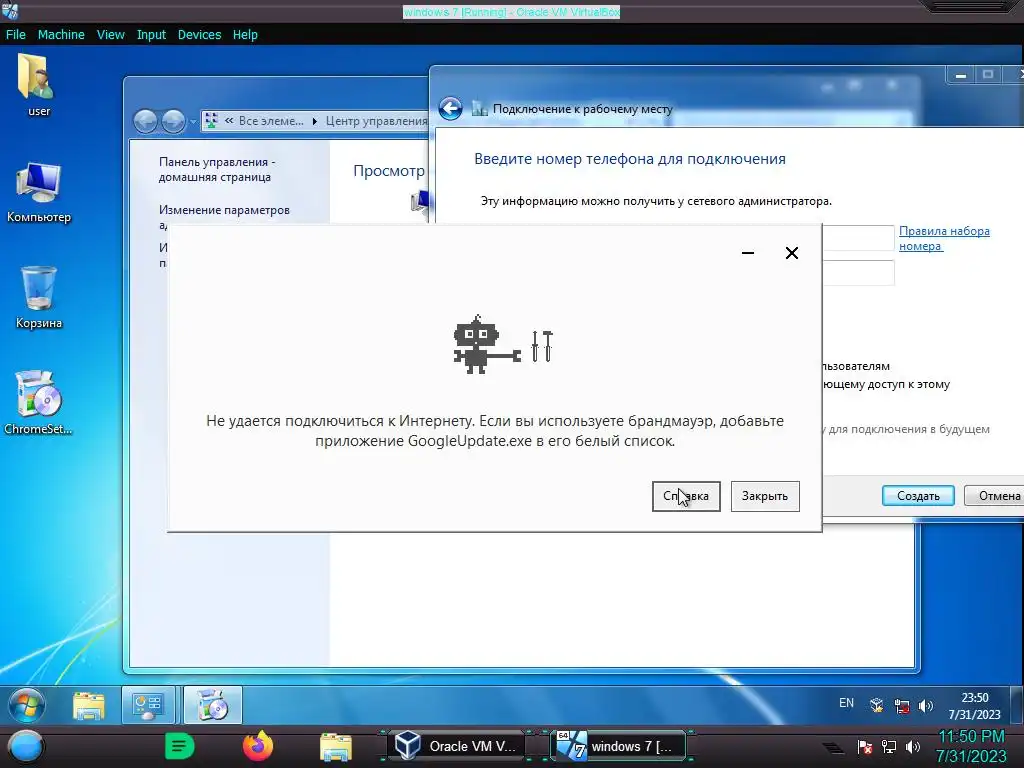Click the guest tray notification icon after EN
Viewport: 1024px width, 768px height.
(876, 705)
